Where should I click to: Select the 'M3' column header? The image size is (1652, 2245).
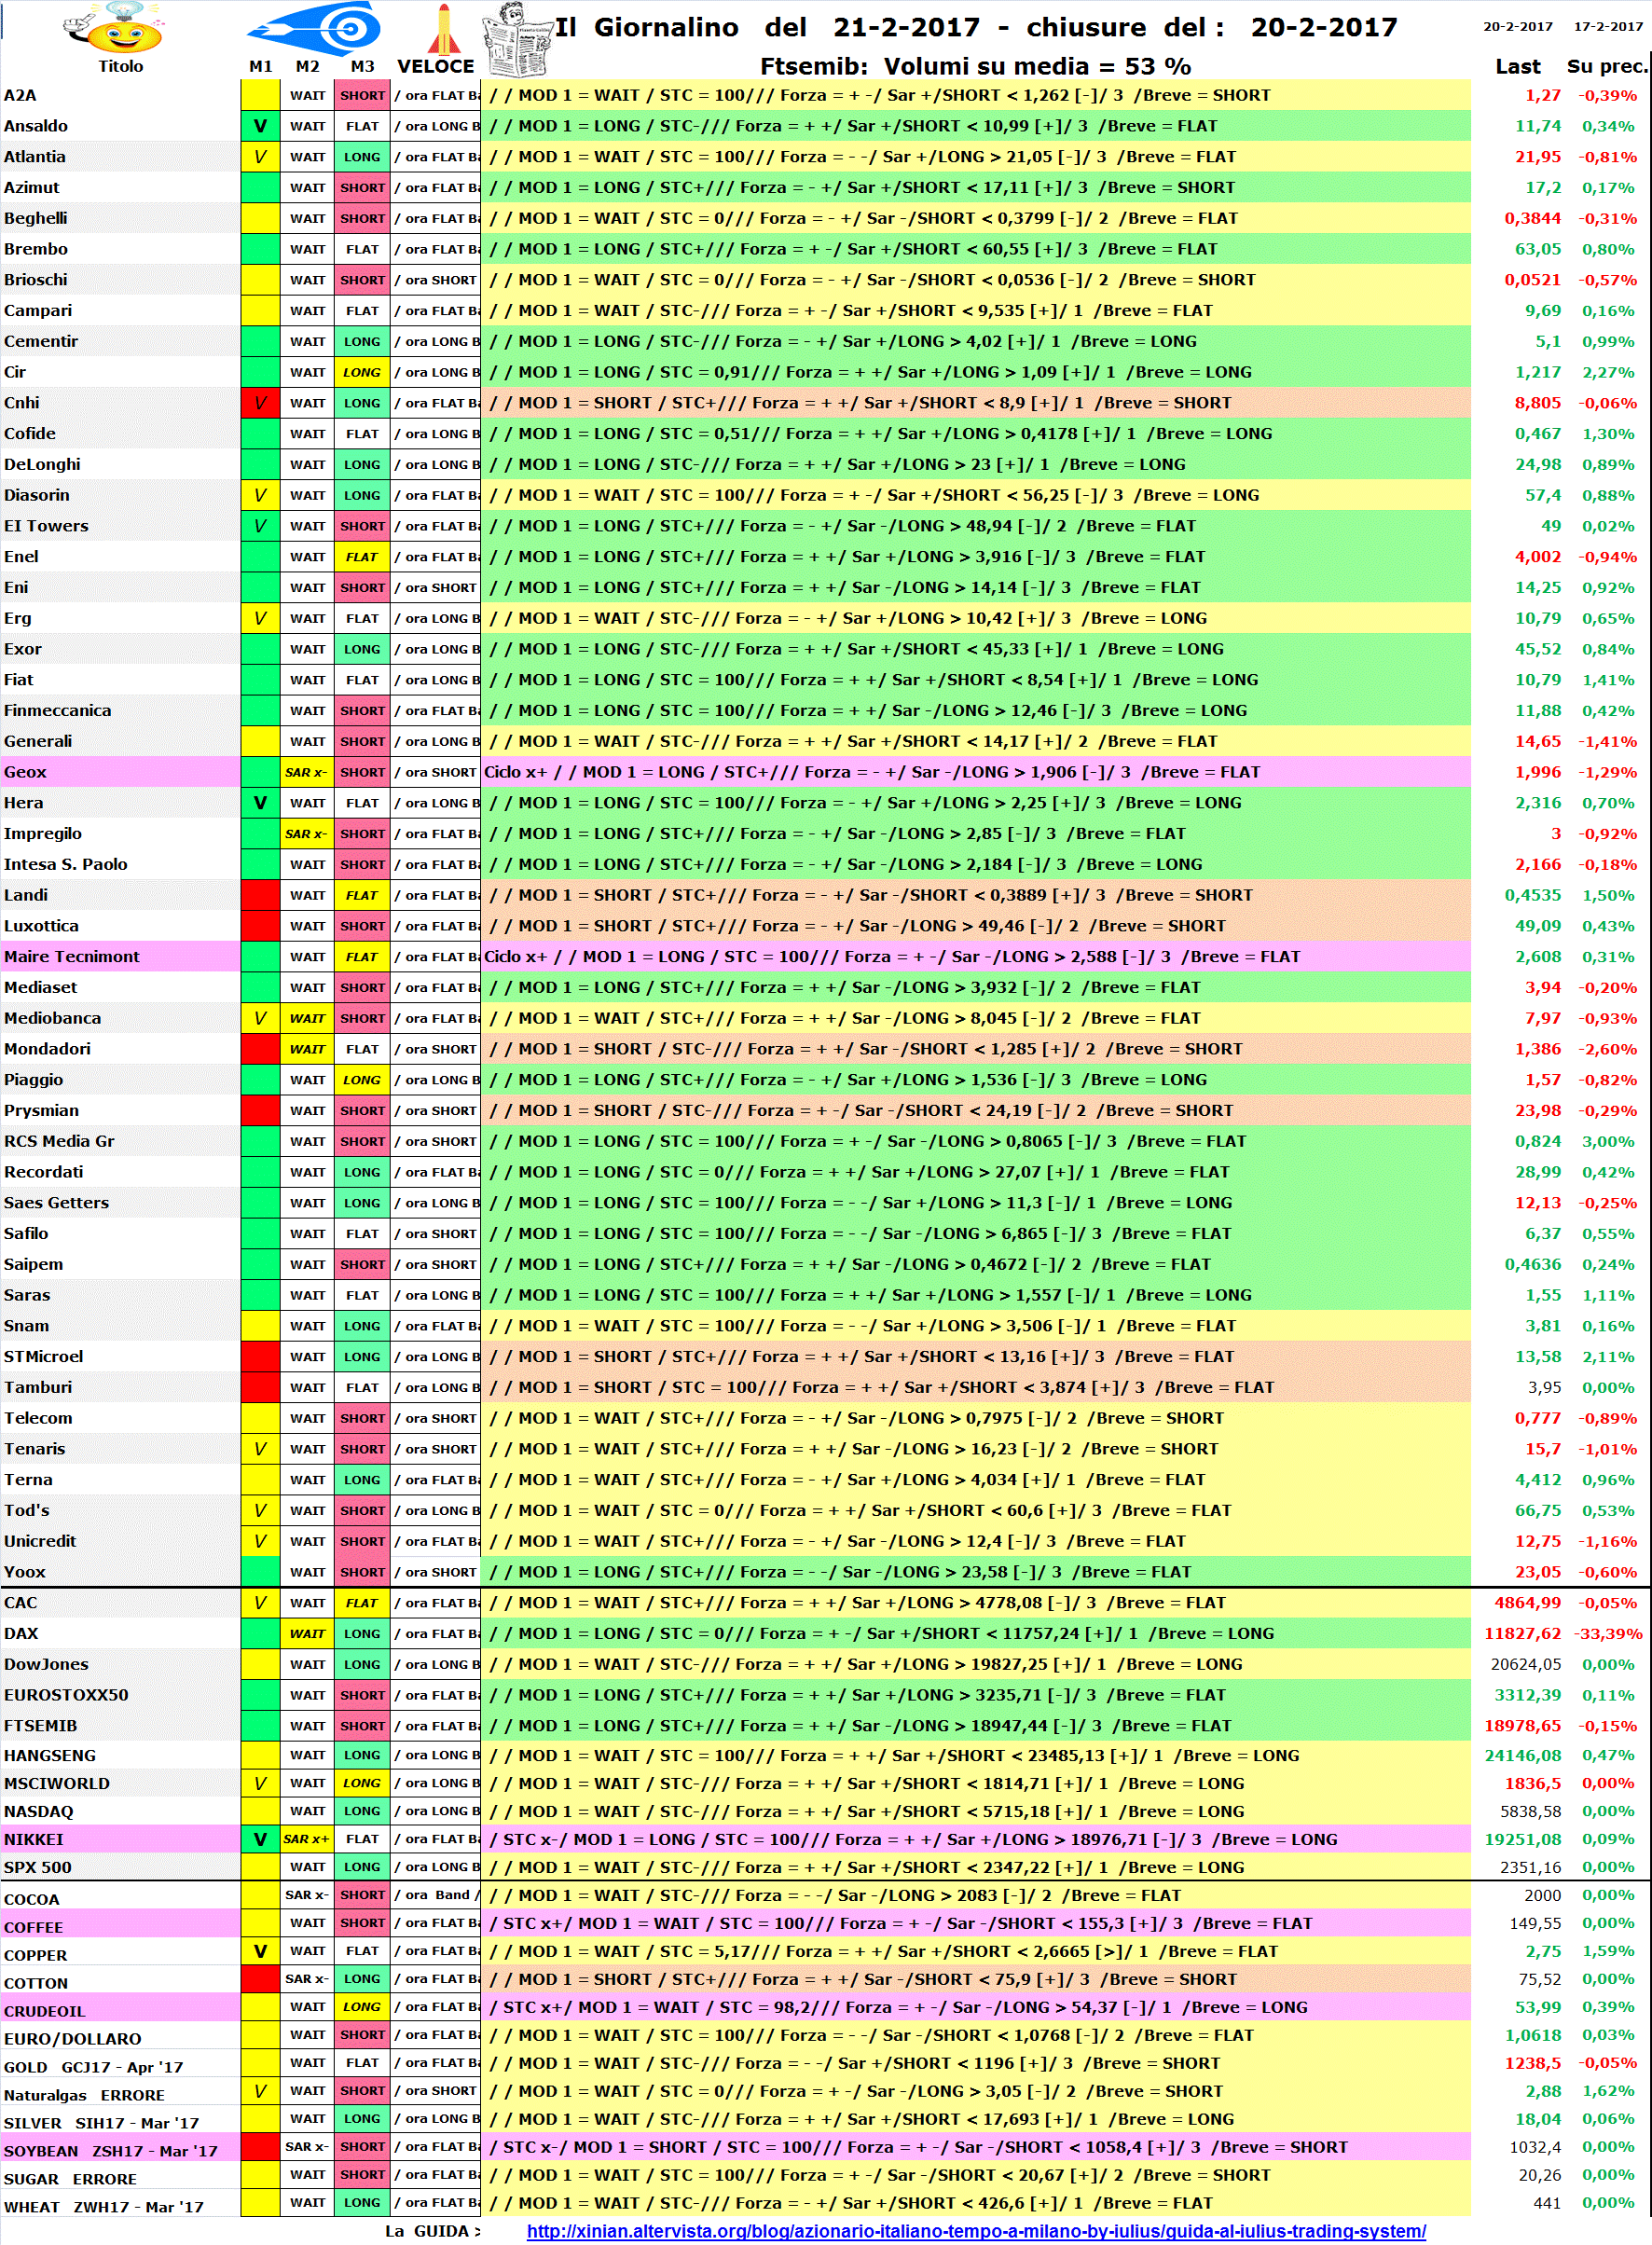[x=362, y=66]
